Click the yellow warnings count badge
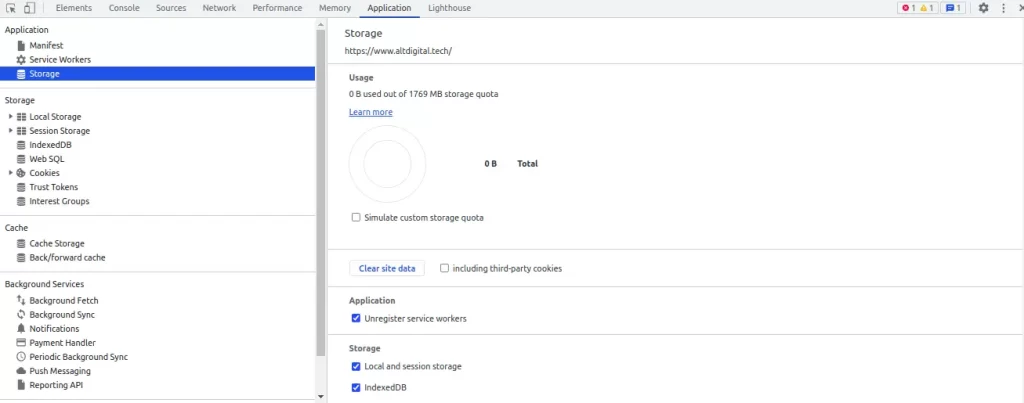 point(926,8)
